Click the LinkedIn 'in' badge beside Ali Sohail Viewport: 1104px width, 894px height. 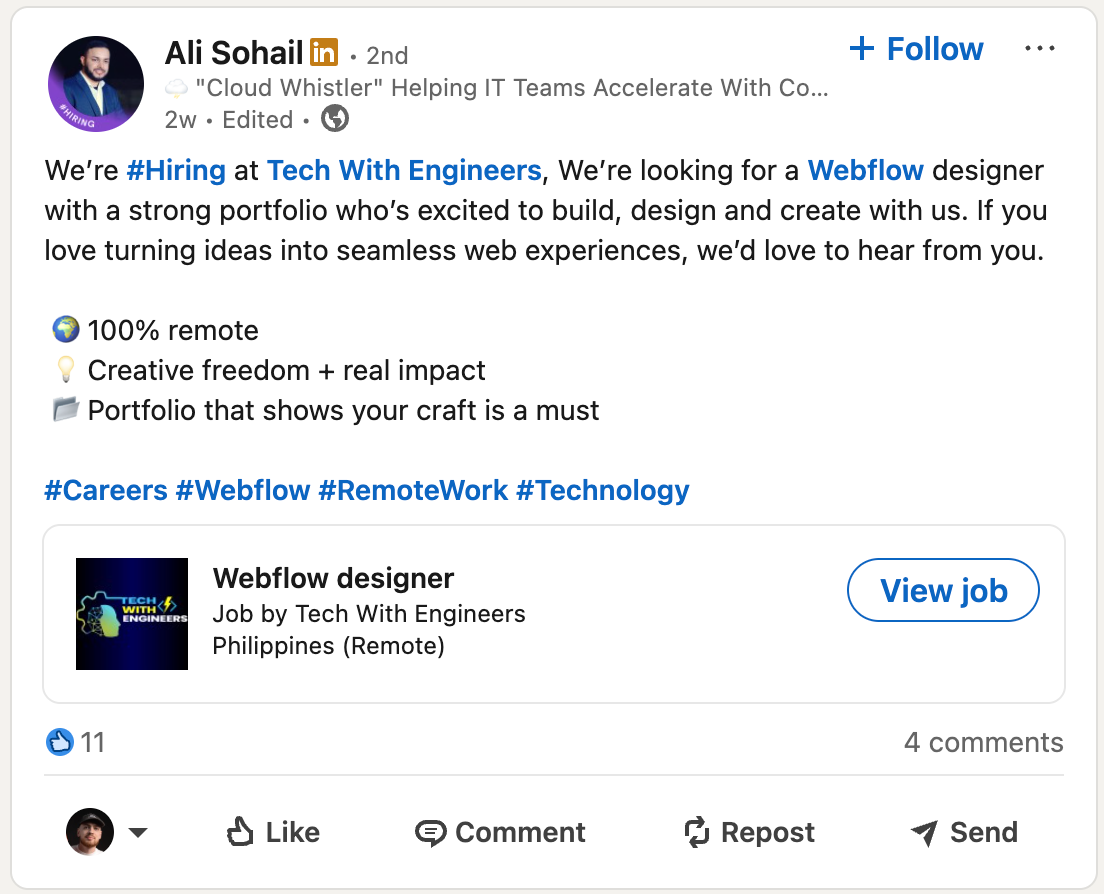[x=324, y=52]
